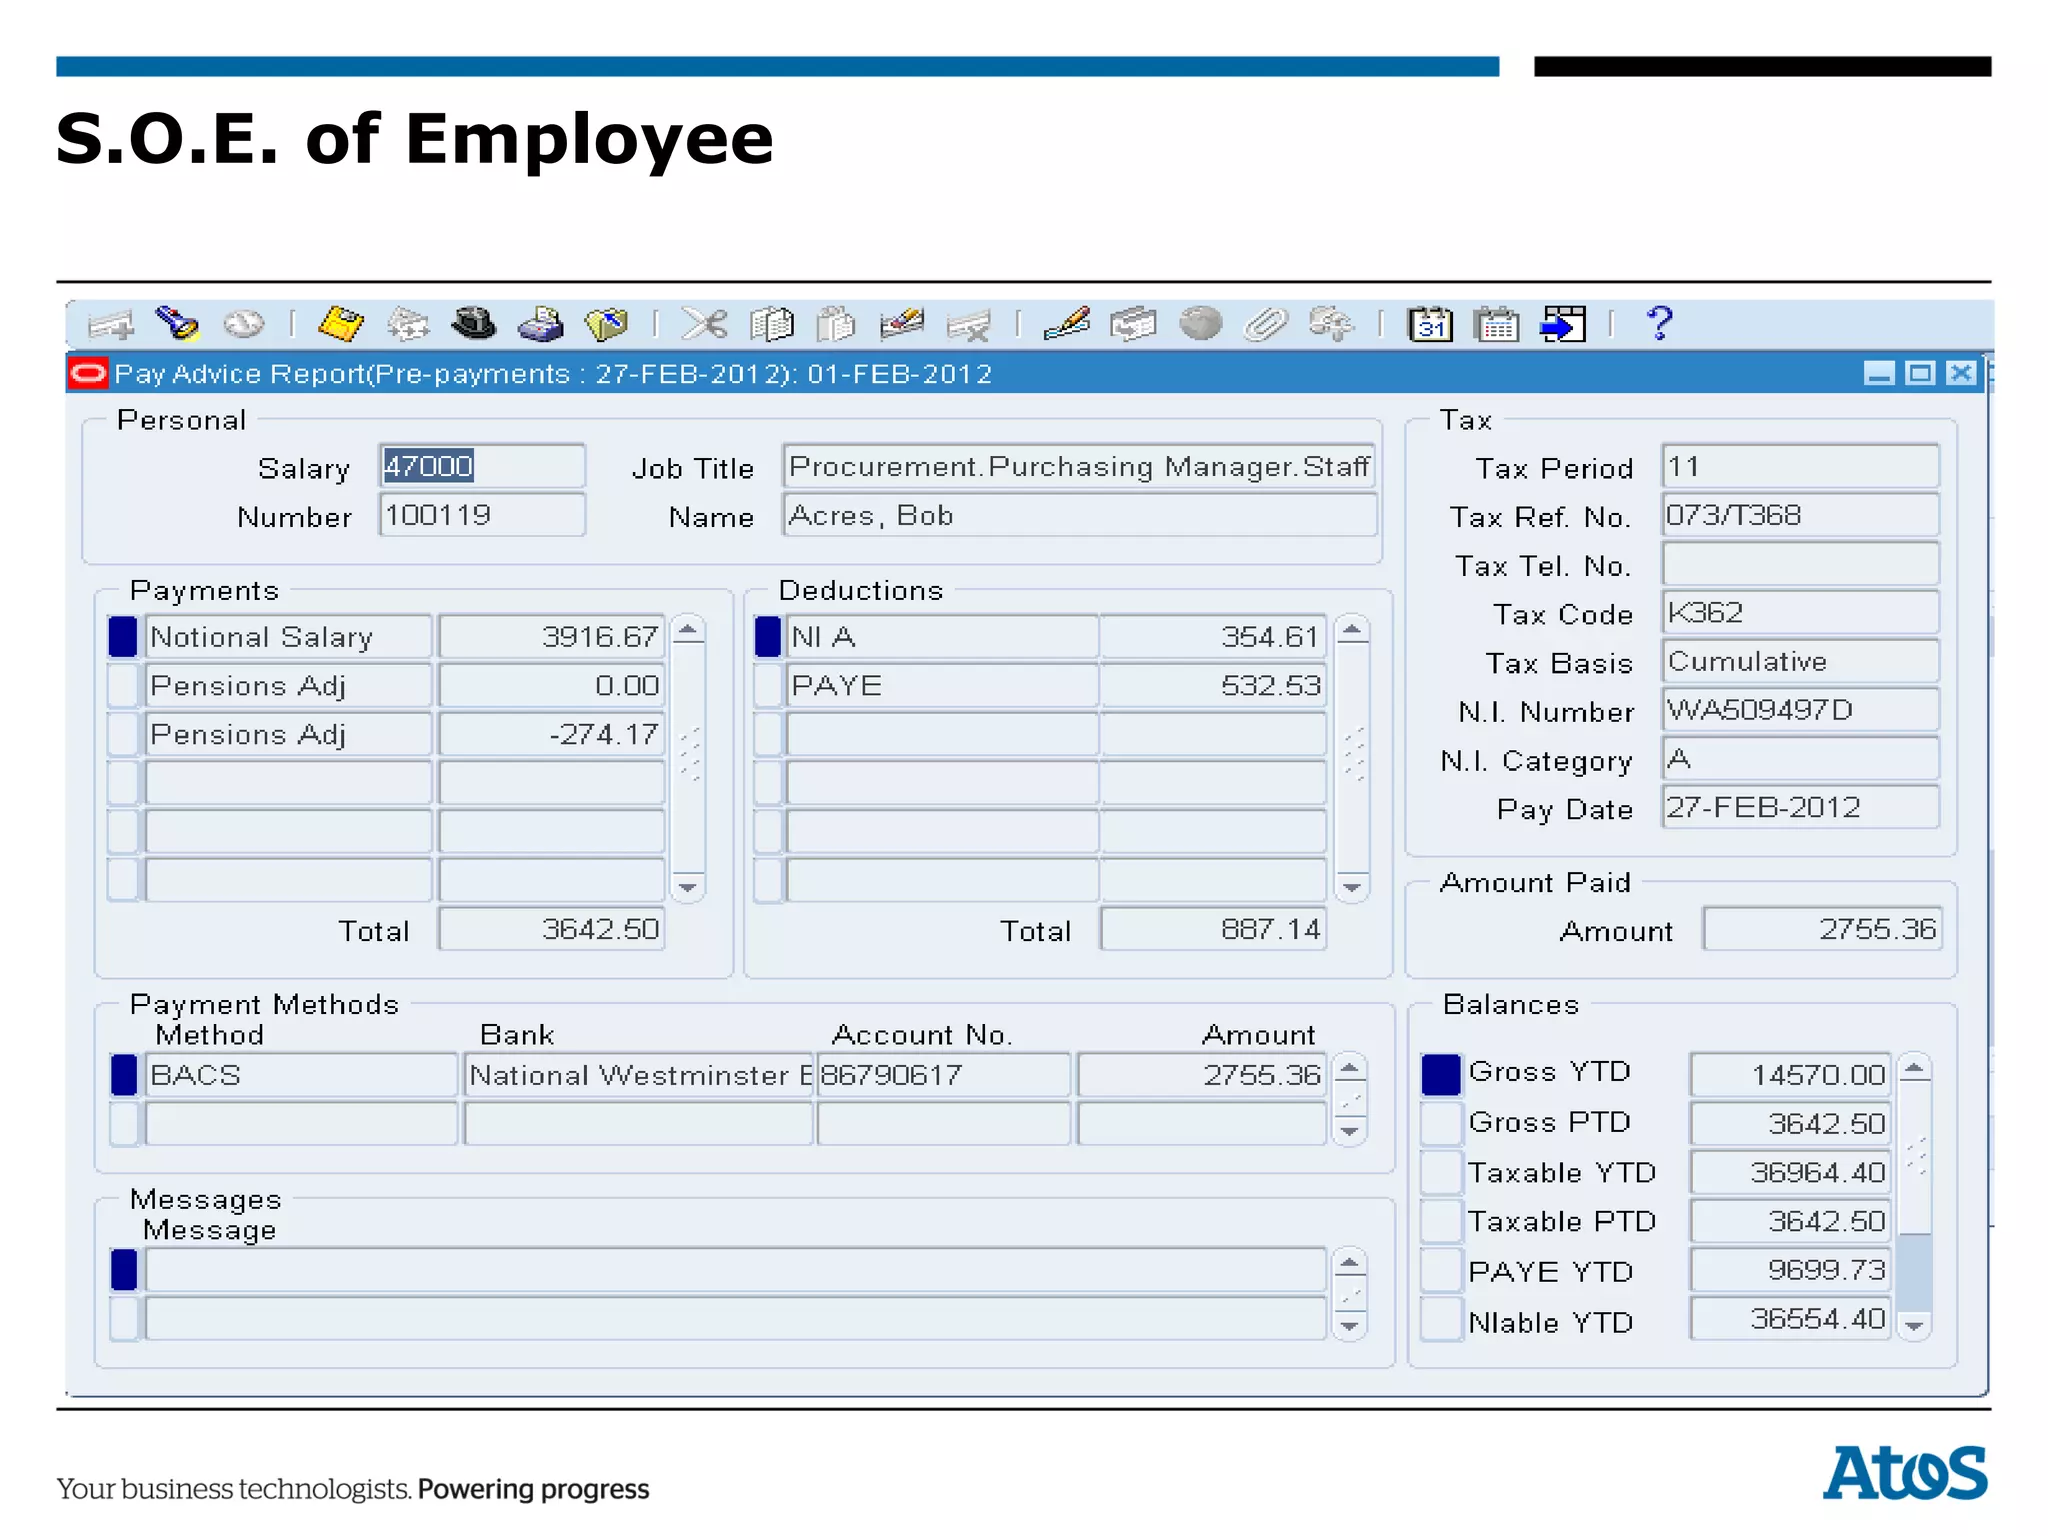
Task: Click the Print toolbar icon
Action: pyautogui.click(x=541, y=324)
